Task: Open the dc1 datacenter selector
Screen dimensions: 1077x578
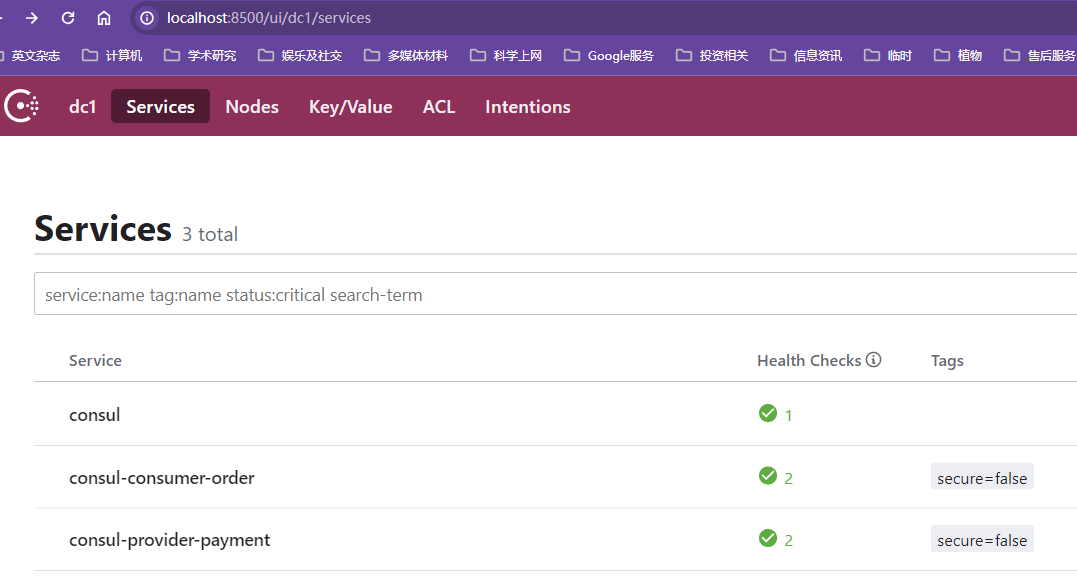Action: (82, 106)
